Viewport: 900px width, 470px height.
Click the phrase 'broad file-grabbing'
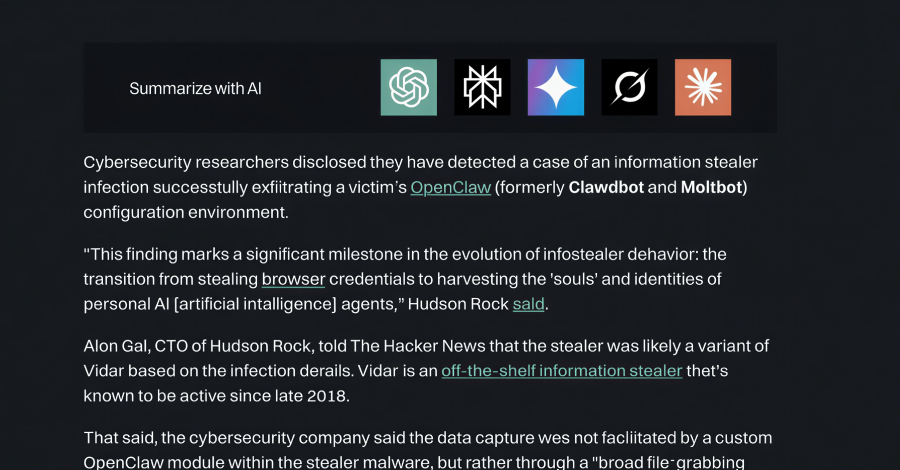point(672,463)
